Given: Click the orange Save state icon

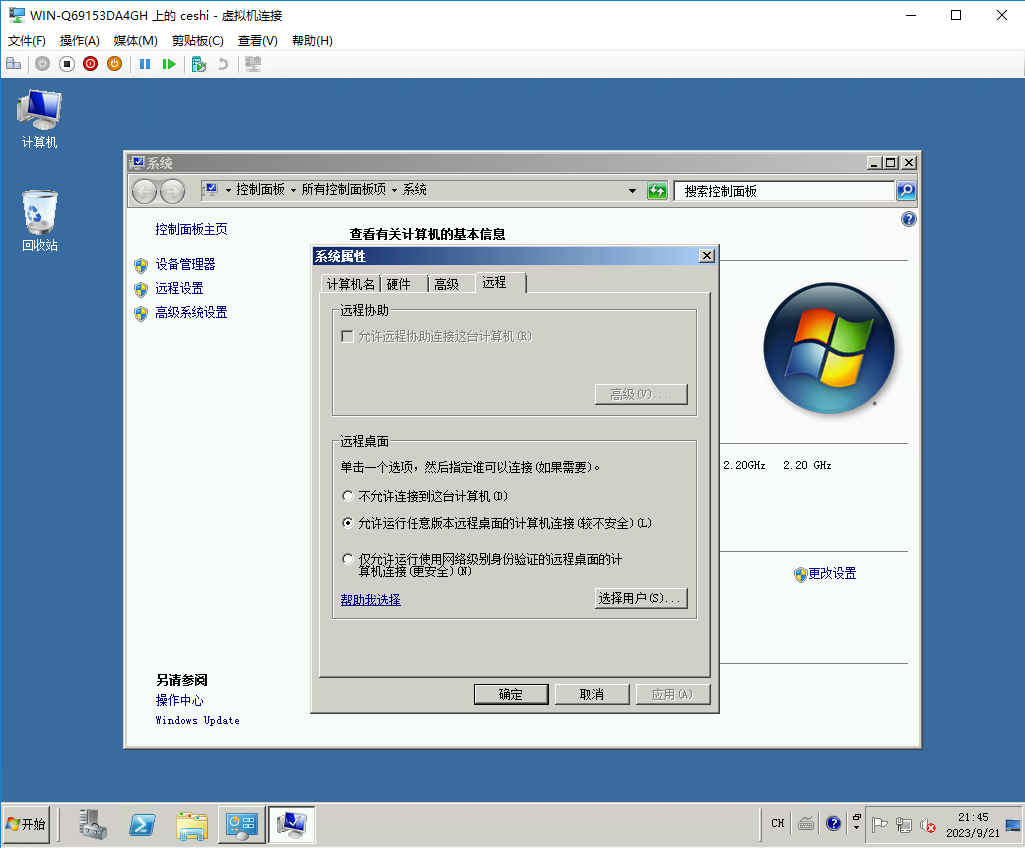Looking at the screenshot, I should click(115, 64).
